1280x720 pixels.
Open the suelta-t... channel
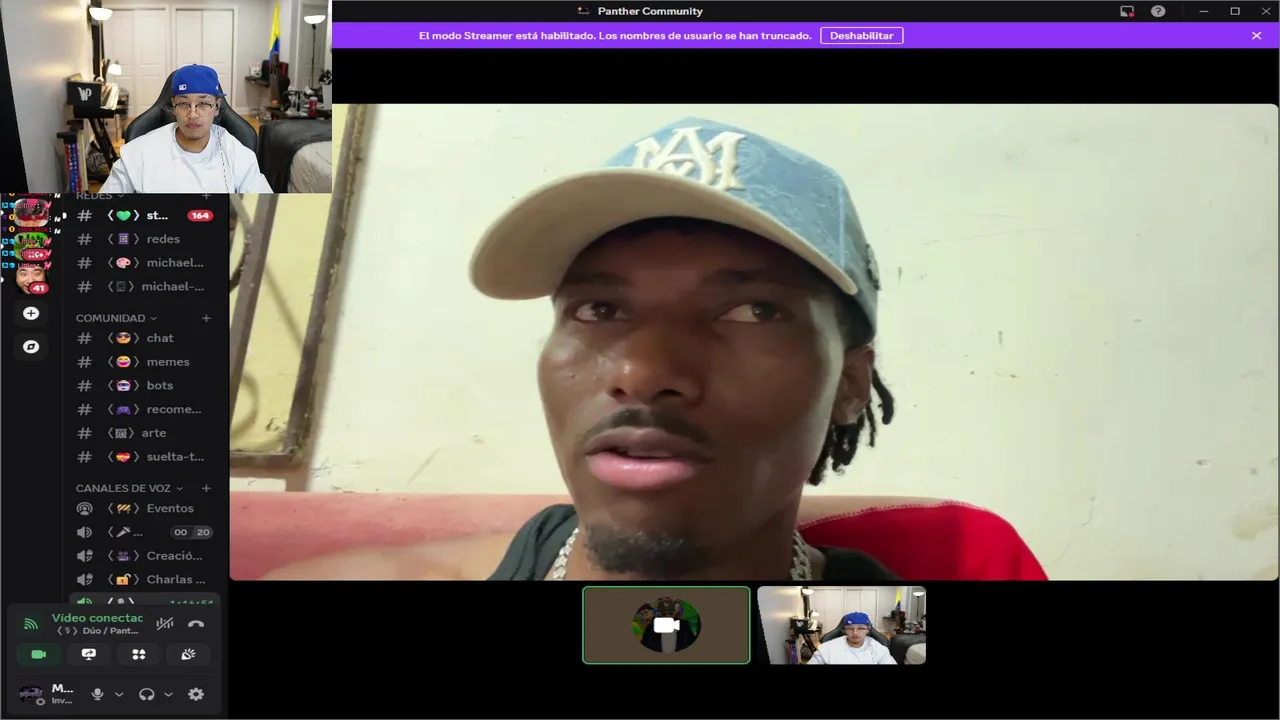pyautogui.click(x=145, y=456)
